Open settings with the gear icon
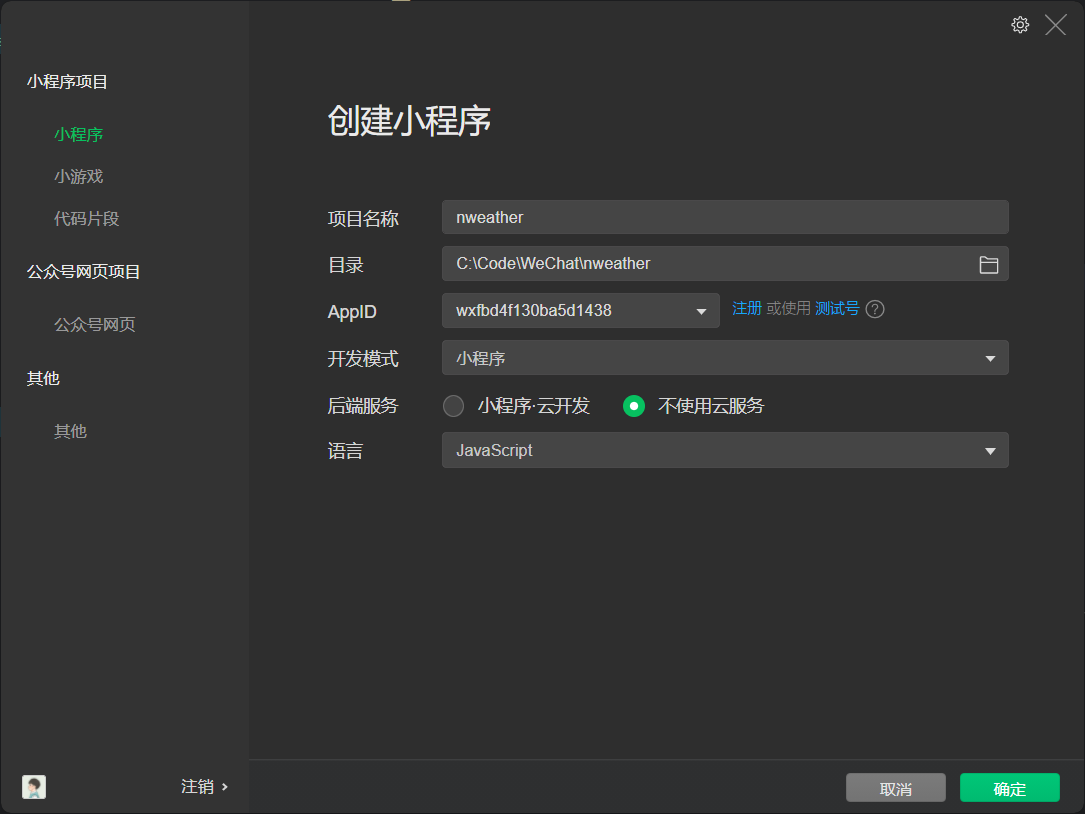The height and width of the screenshot is (814, 1085). pos(1020,25)
